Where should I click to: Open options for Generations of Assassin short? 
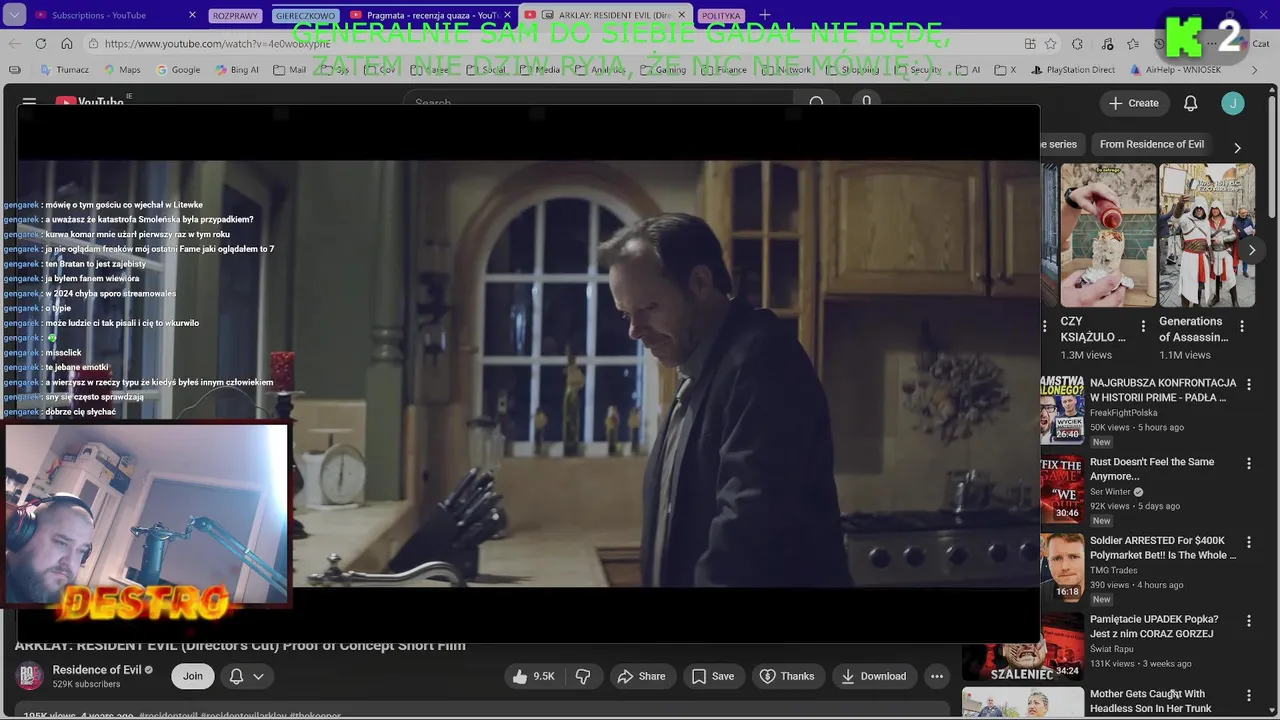(x=1242, y=326)
